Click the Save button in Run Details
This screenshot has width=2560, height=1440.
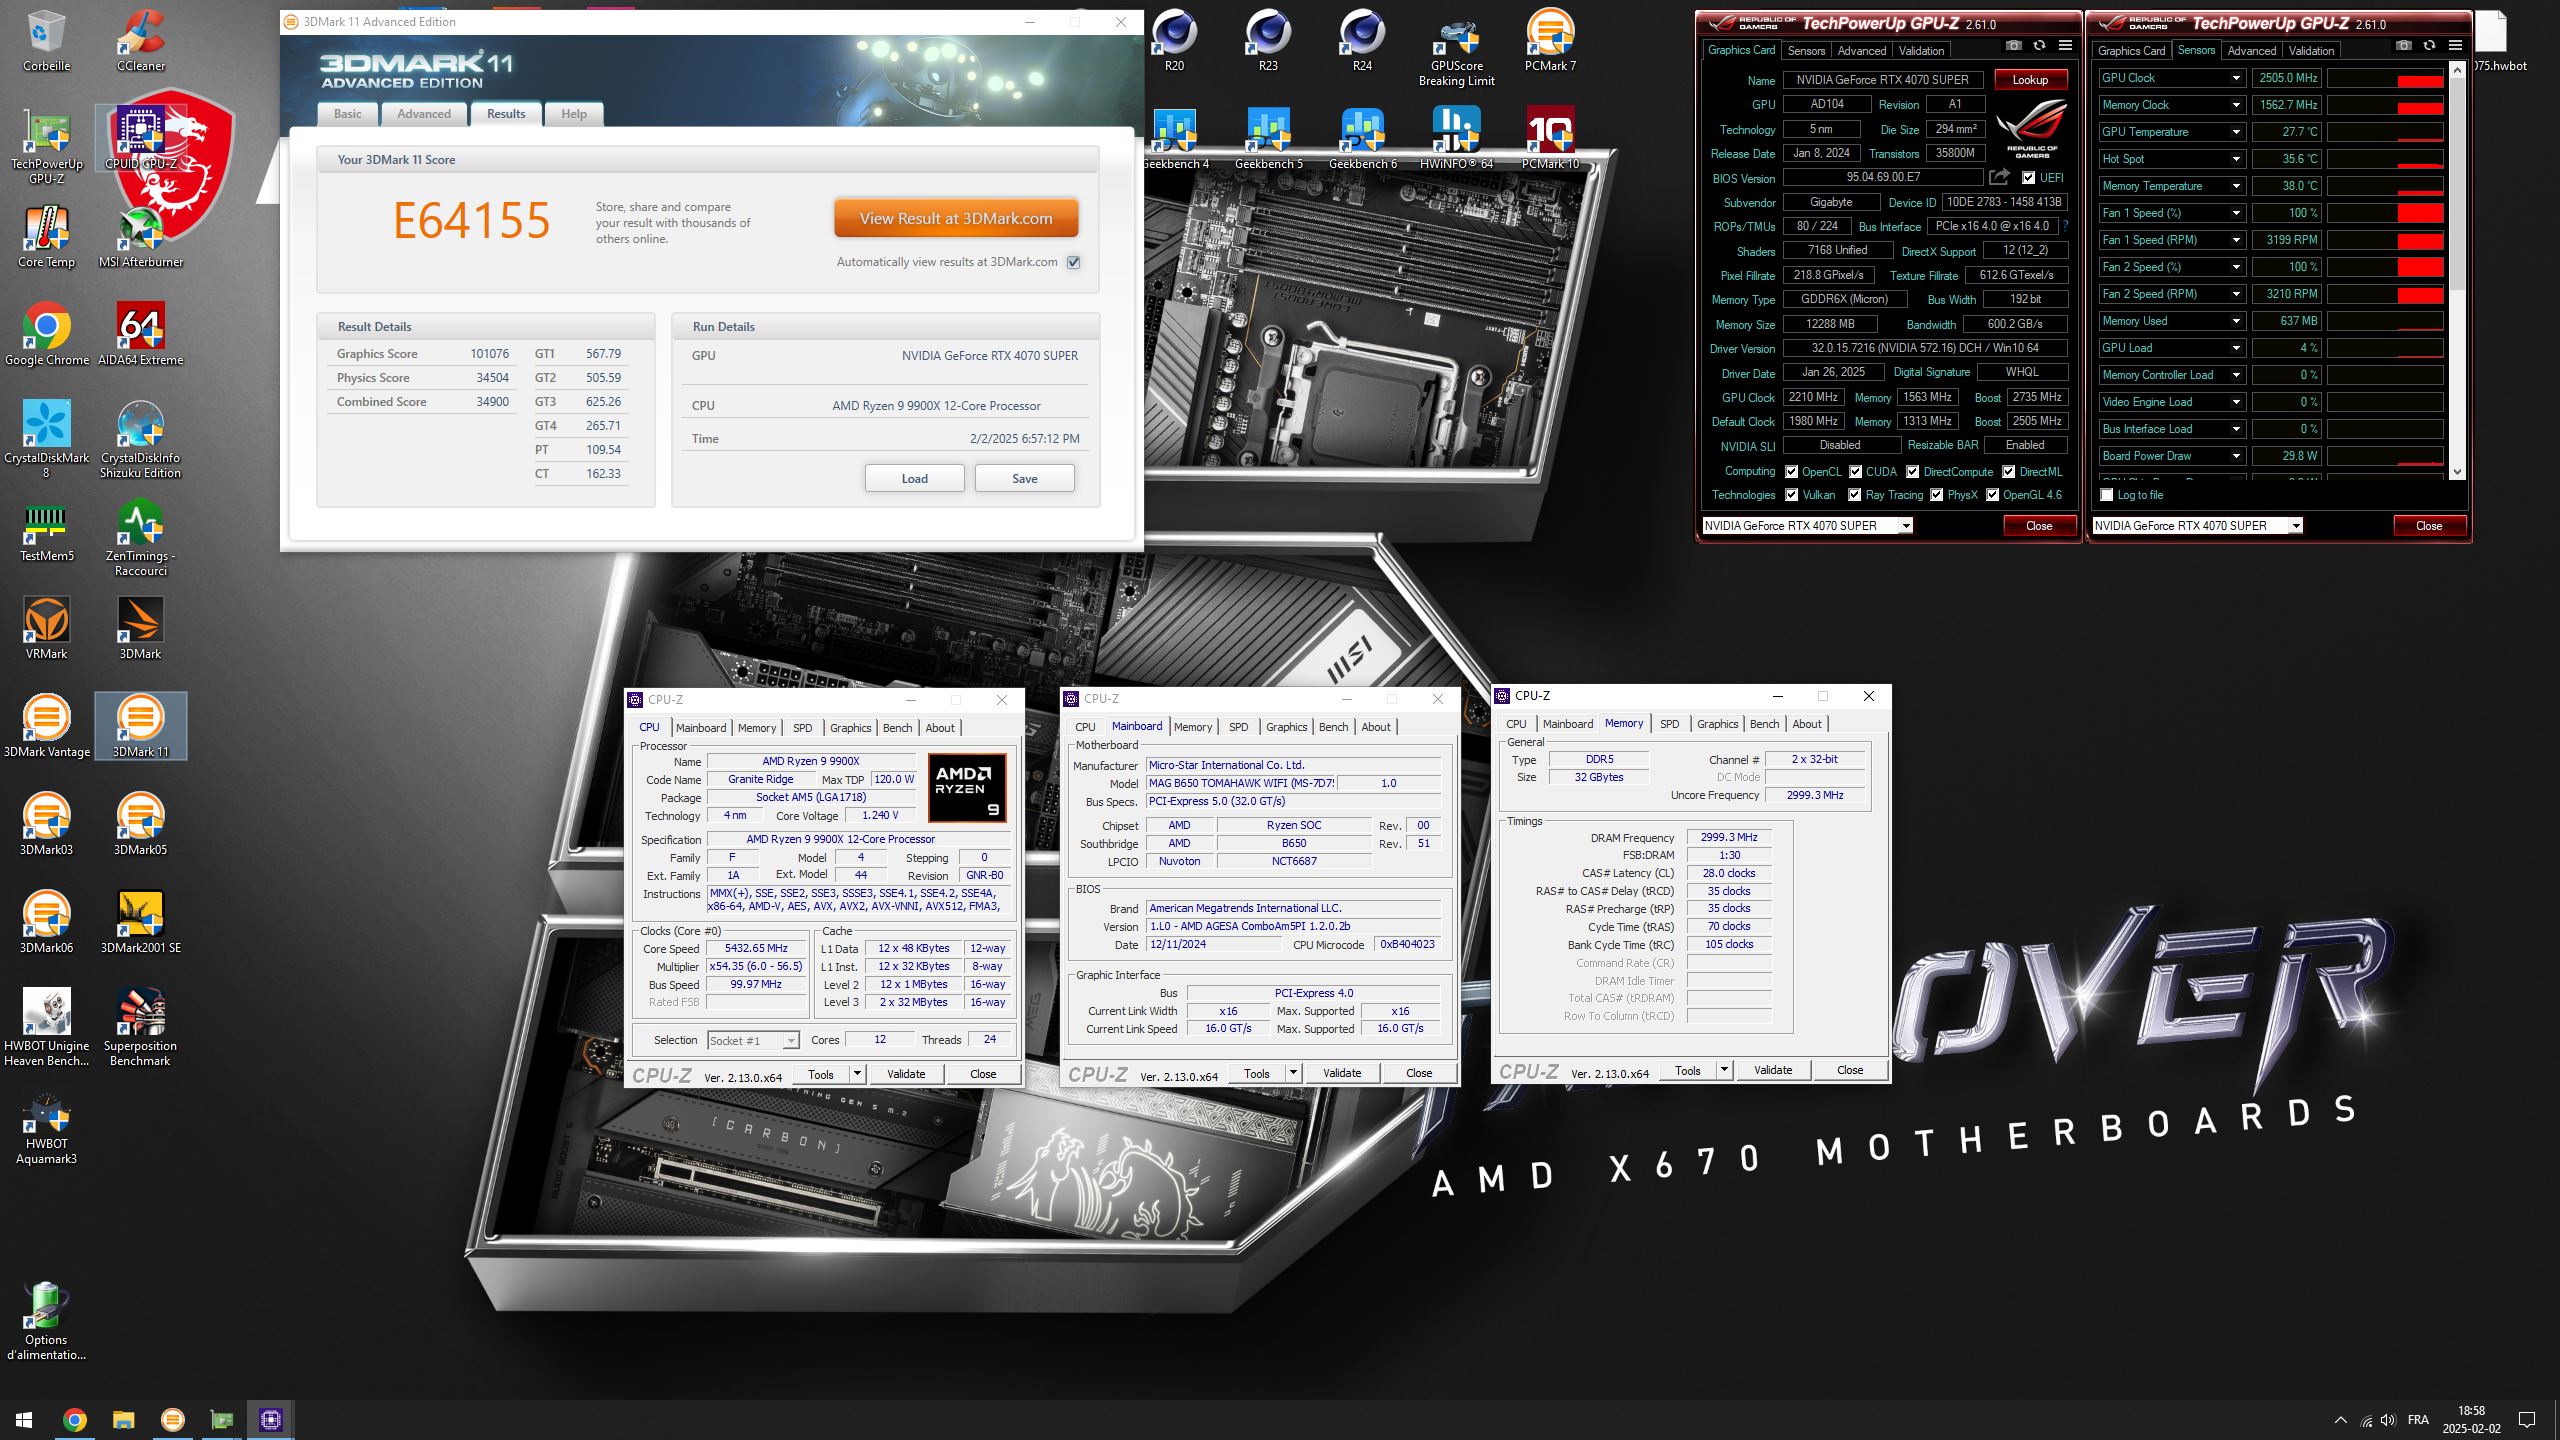click(x=1024, y=479)
